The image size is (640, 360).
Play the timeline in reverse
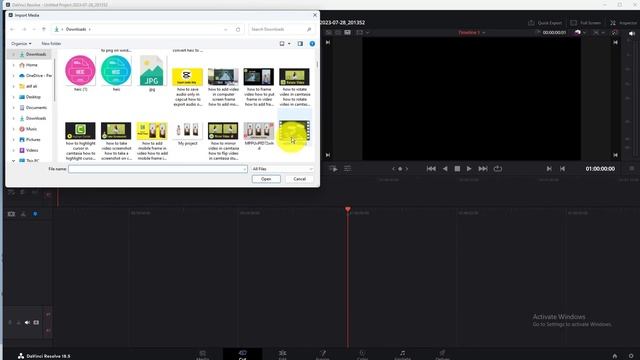pyautogui.click(x=445, y=169)
